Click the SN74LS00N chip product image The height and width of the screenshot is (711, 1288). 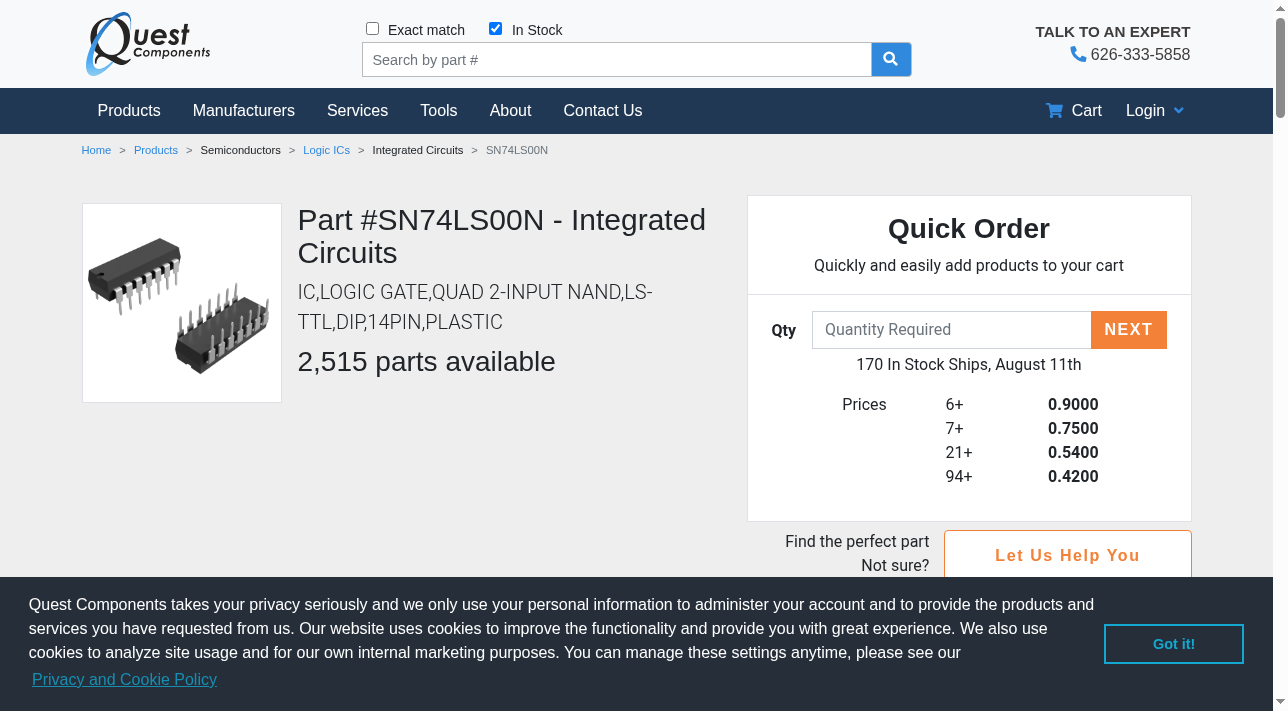182,303
